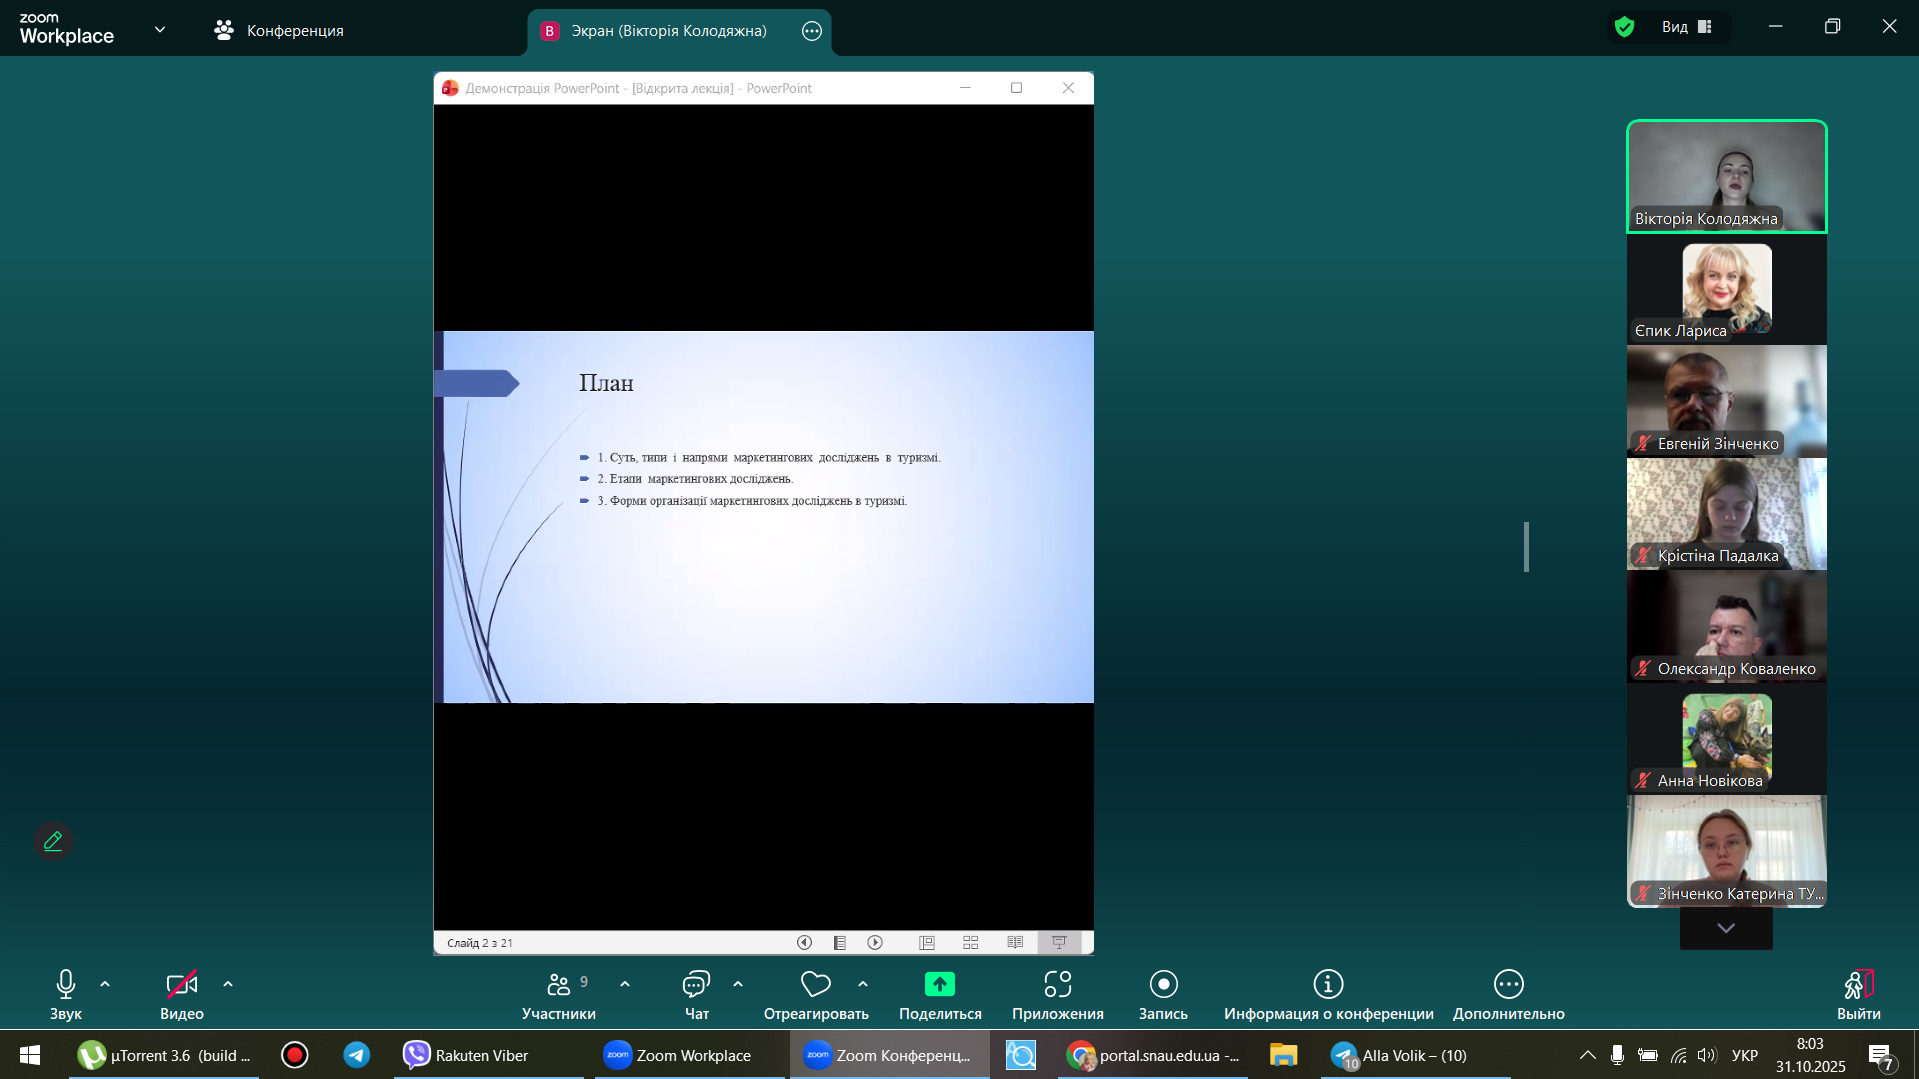Open the Конференция tab
Viewport: 1919px width, 1079px height.
[x=279, y=31]
